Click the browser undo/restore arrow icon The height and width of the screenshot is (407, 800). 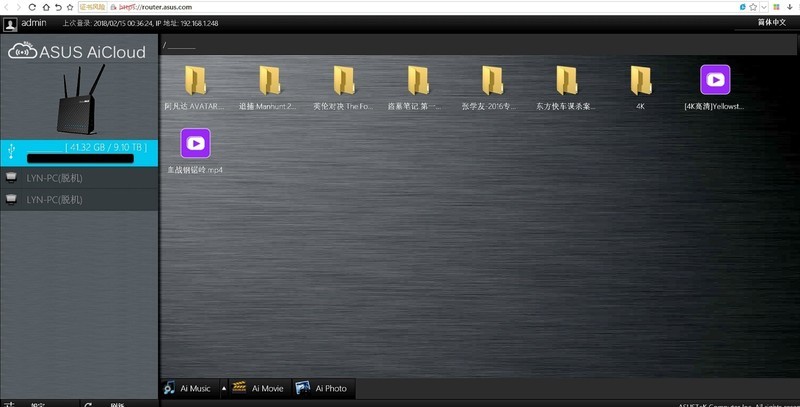(x=58, y=7)
